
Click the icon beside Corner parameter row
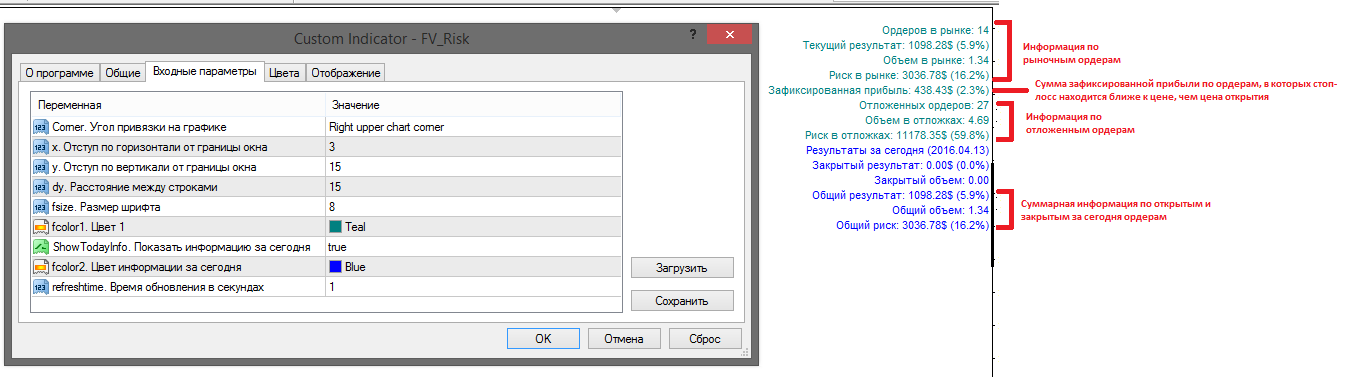41,127
